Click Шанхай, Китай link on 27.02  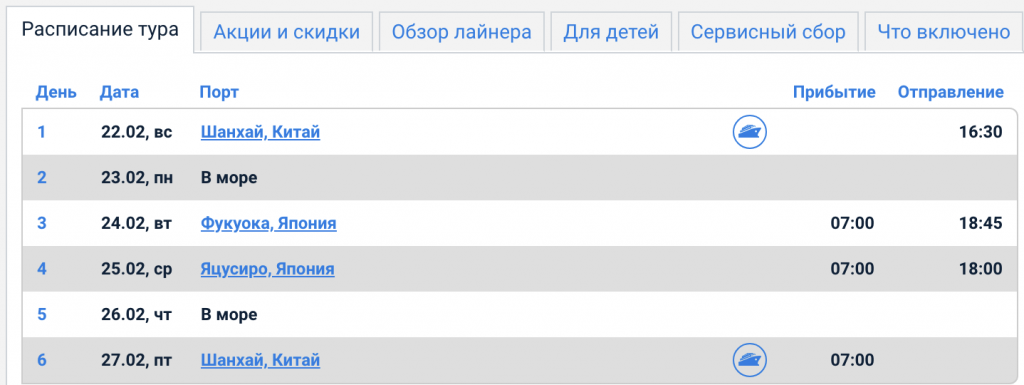pos(260,360)
